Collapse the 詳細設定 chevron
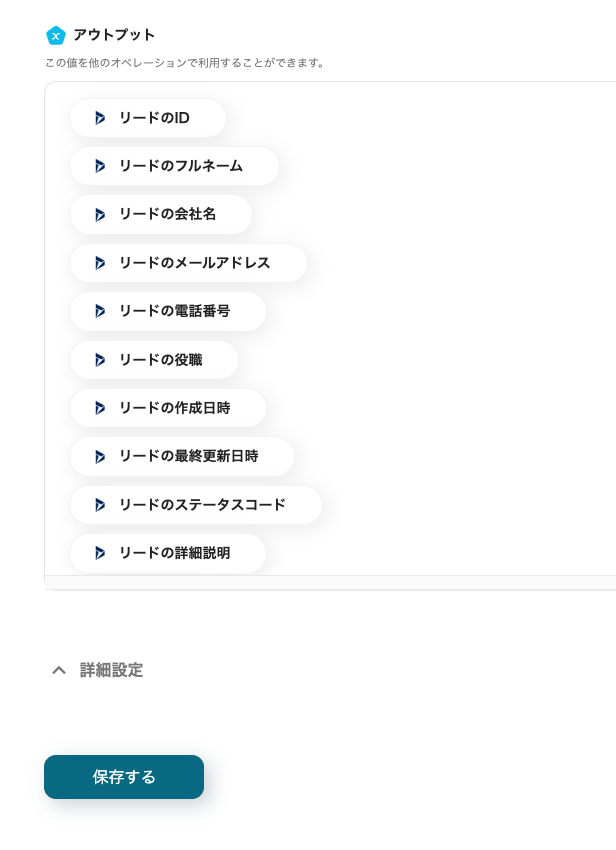The width and height of the screenshot is (616, 850). 59,670
